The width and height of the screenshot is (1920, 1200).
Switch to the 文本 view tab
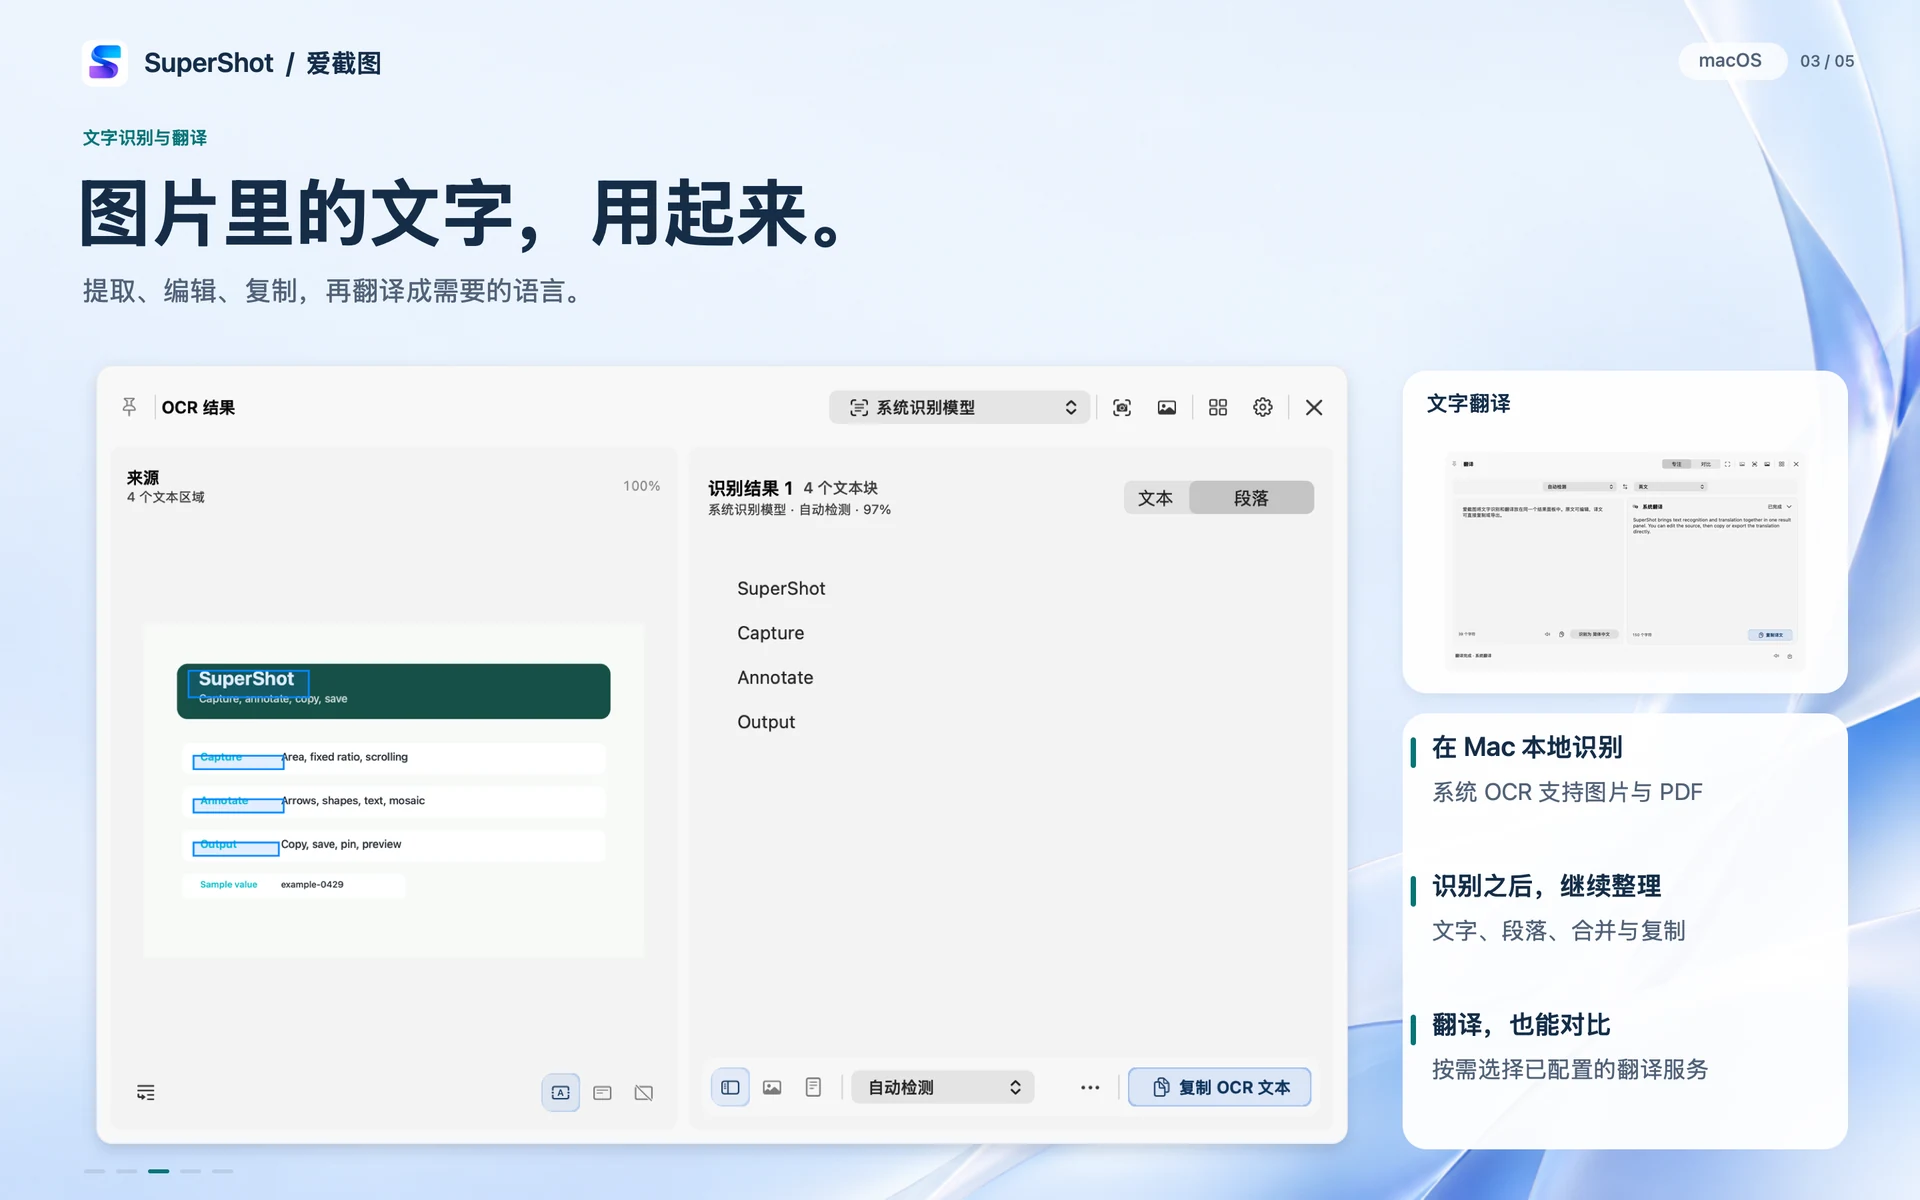[1156, 498]
